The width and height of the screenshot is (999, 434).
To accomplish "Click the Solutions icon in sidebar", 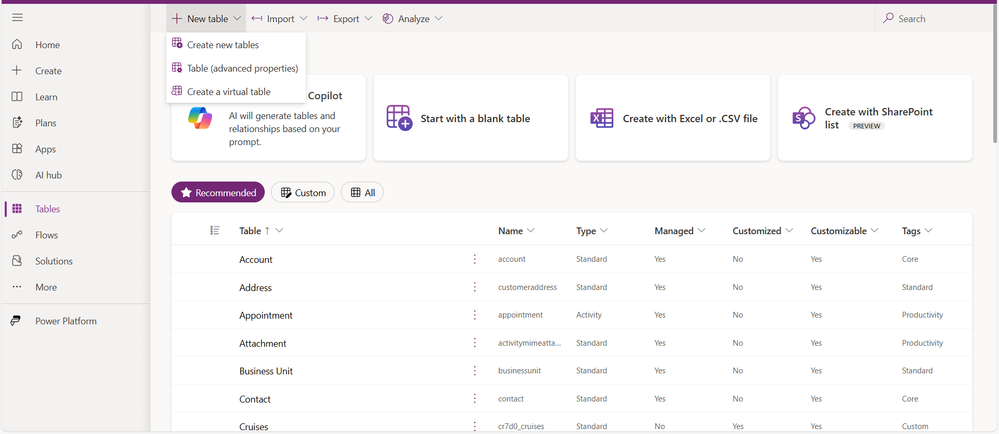I will (17, 261).
